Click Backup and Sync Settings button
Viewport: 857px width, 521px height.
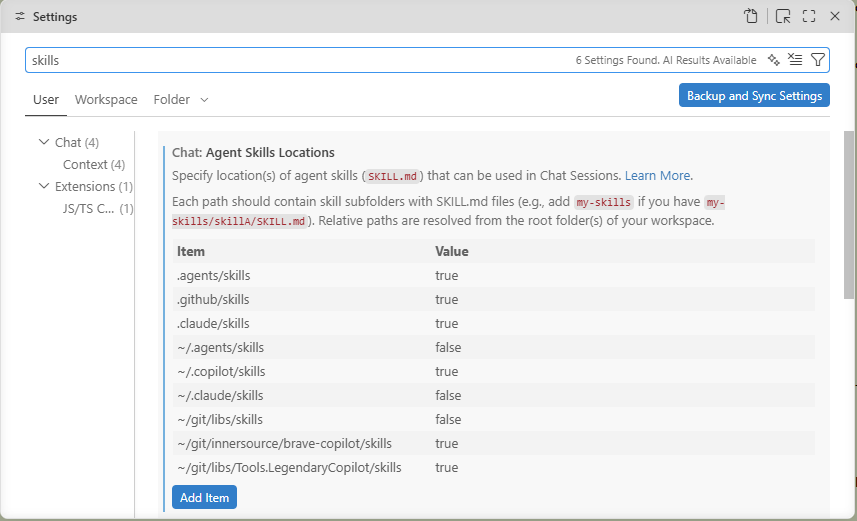(x=754, y=95)
